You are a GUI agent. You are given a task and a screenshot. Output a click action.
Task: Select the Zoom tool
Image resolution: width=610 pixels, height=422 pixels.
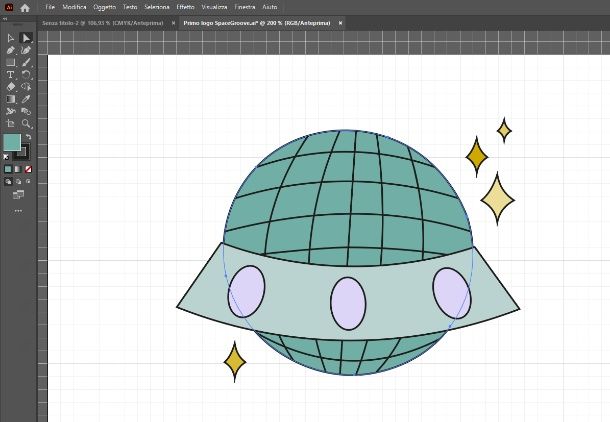tap(26, 124)
